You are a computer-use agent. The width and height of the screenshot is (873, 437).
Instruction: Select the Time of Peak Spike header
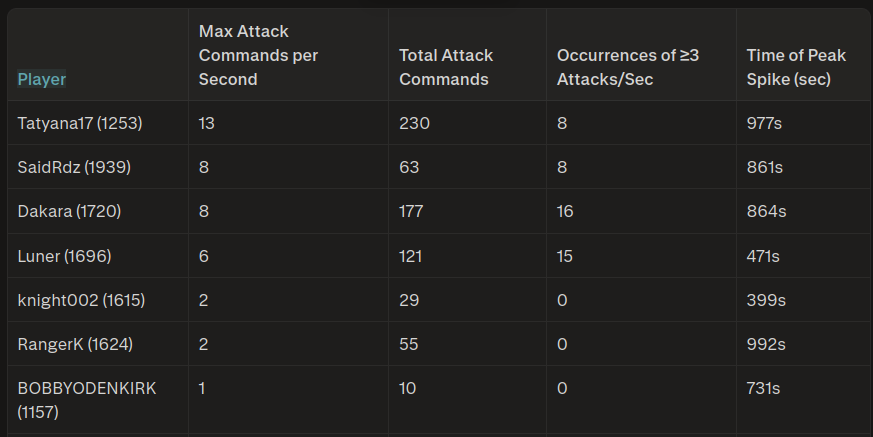coord(796,67)
